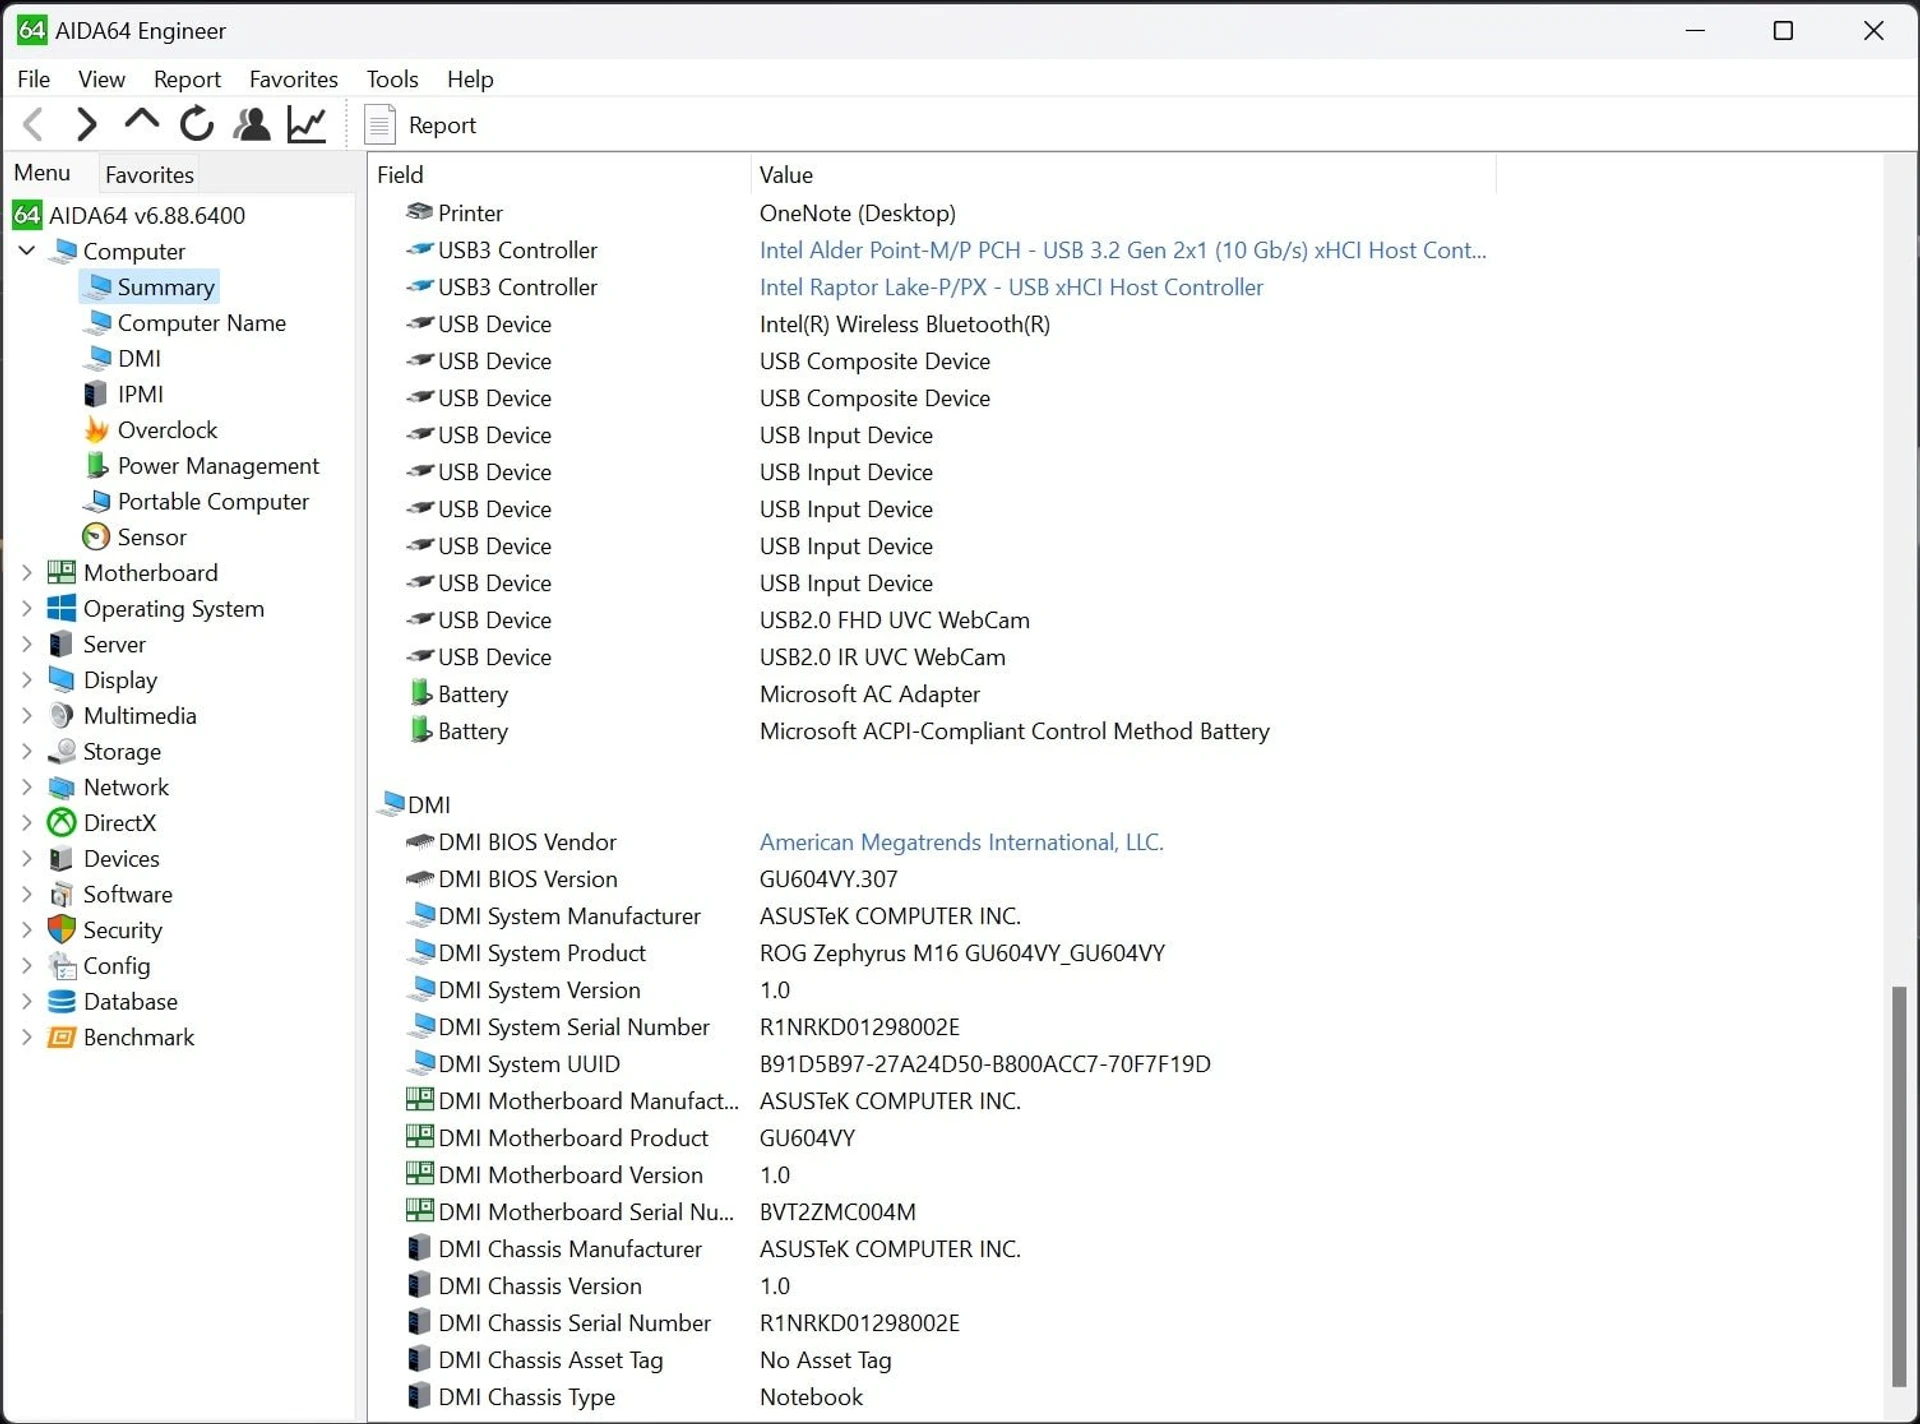Viewport: 1920px width, 1424px height.
Task: Select the DMI item under Computer
Action: pyautogui.click(x=139, y=359)
